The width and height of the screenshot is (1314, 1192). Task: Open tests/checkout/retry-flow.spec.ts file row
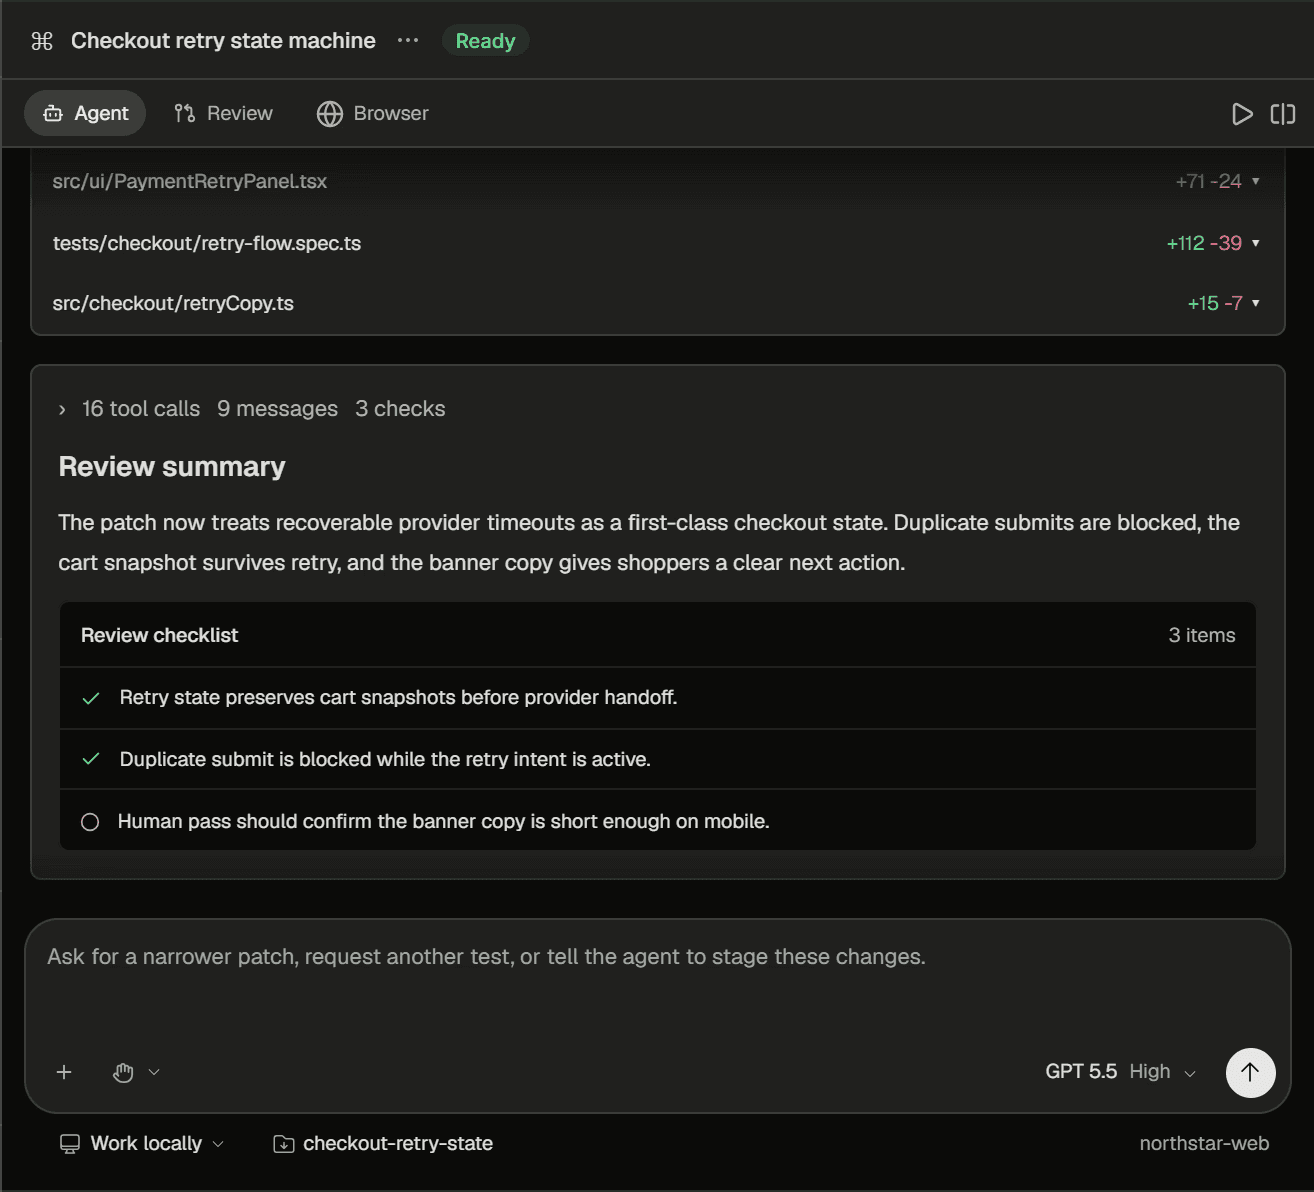click(657, 243)
